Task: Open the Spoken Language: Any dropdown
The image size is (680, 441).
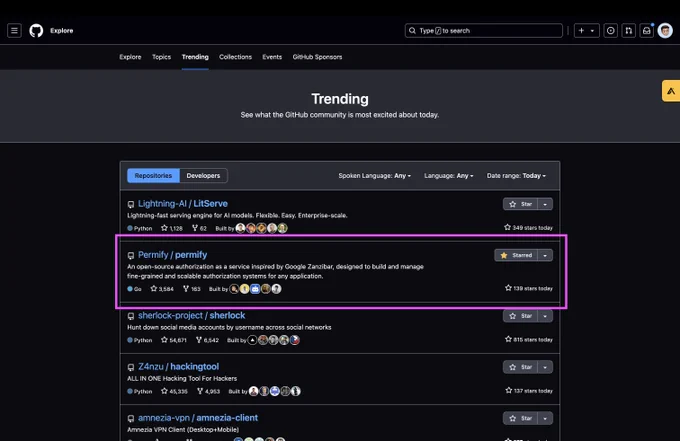Action: (375, 176)
